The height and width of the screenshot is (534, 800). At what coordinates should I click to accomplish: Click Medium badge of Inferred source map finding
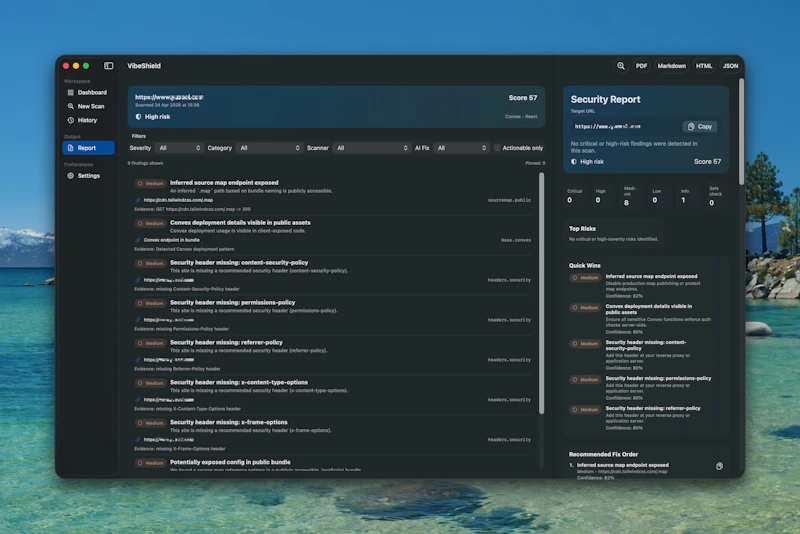151,184
